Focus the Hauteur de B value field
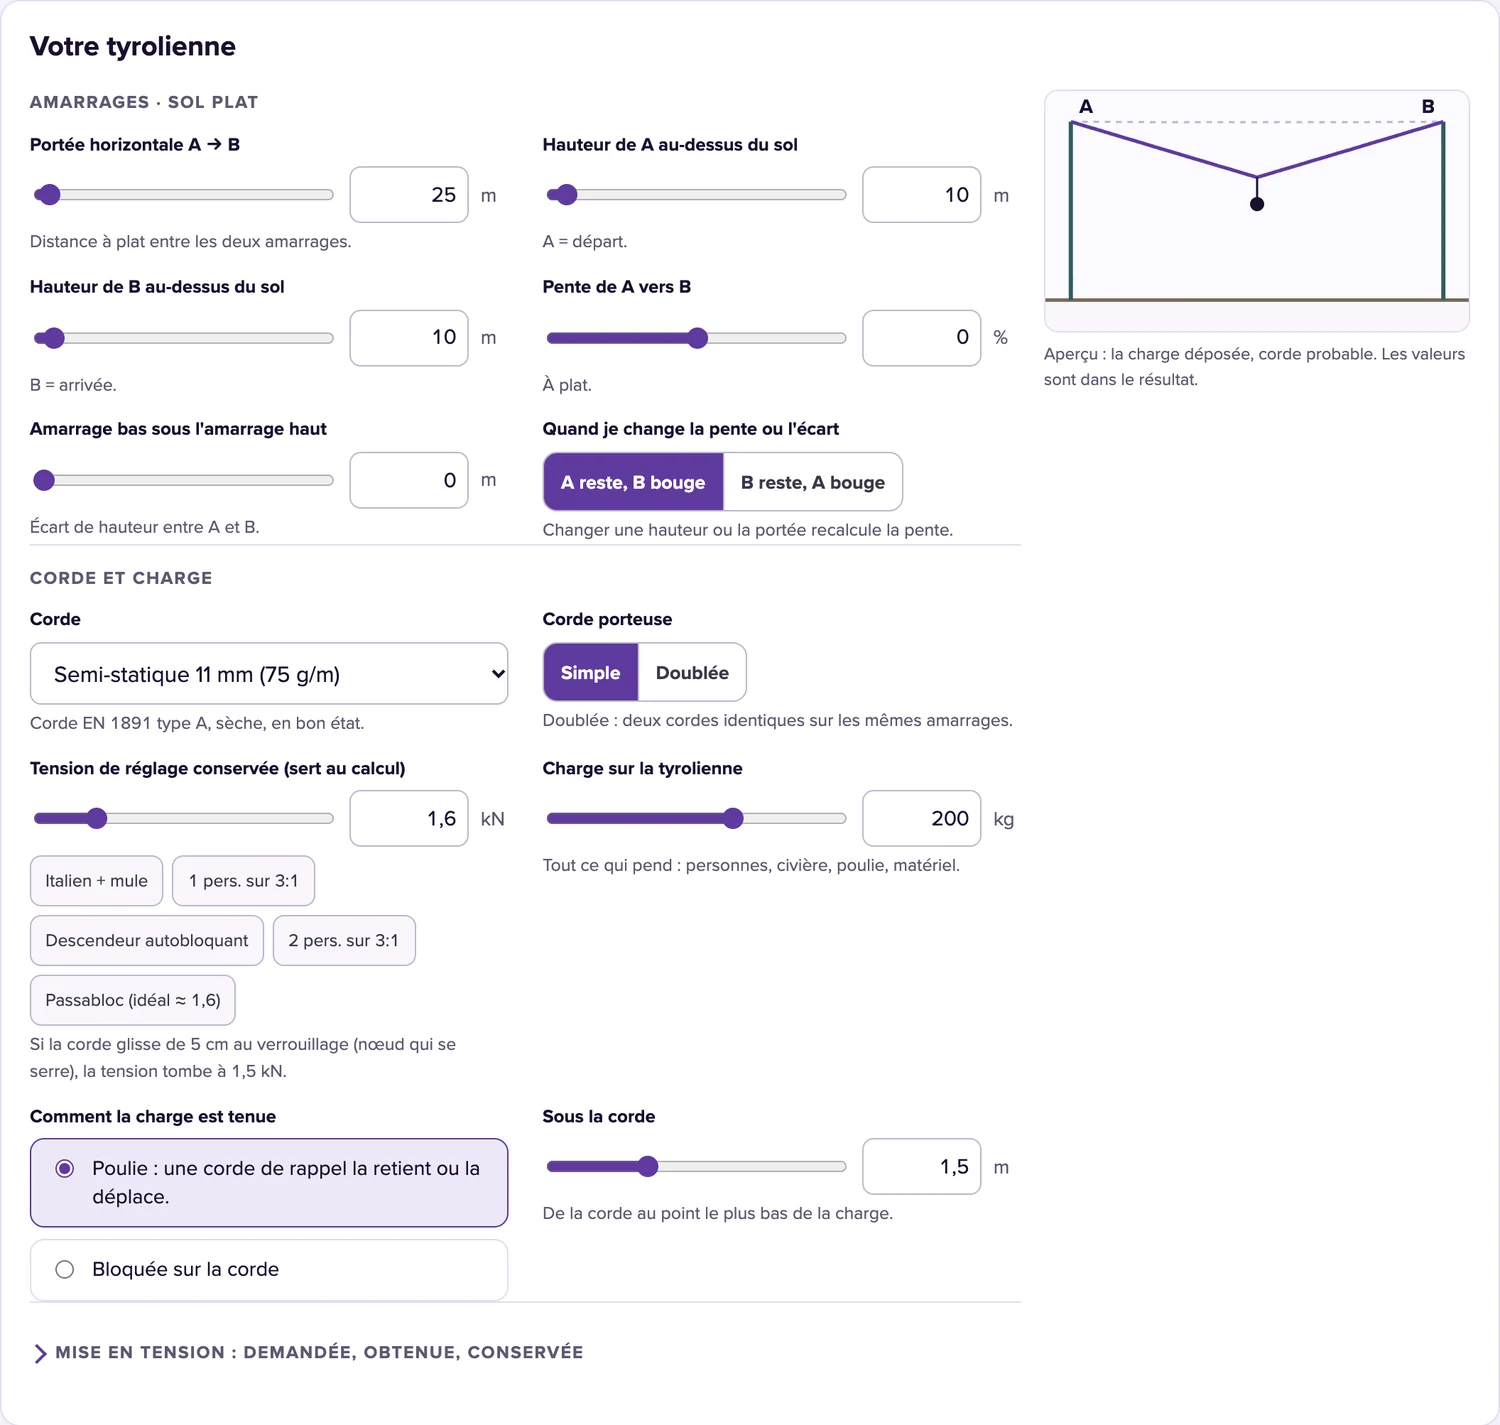 point(409,338)
